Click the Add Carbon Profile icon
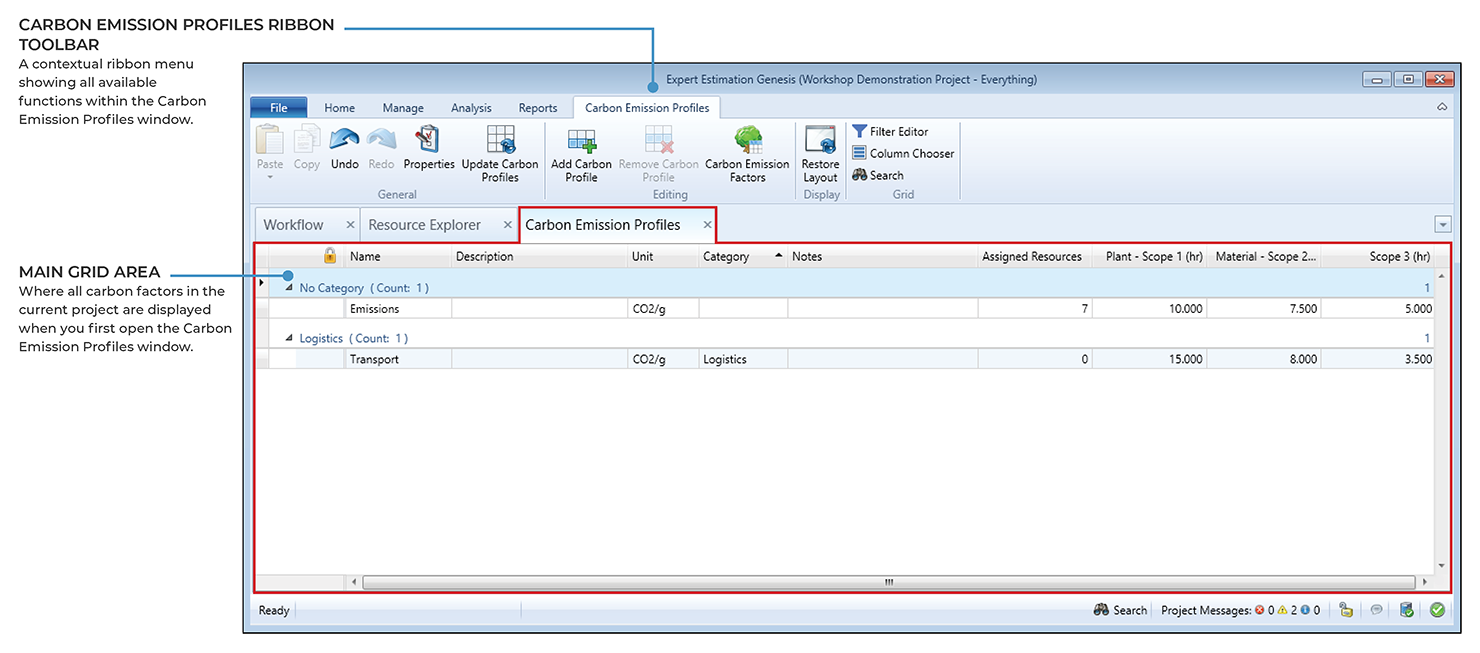 pos(581,141)
